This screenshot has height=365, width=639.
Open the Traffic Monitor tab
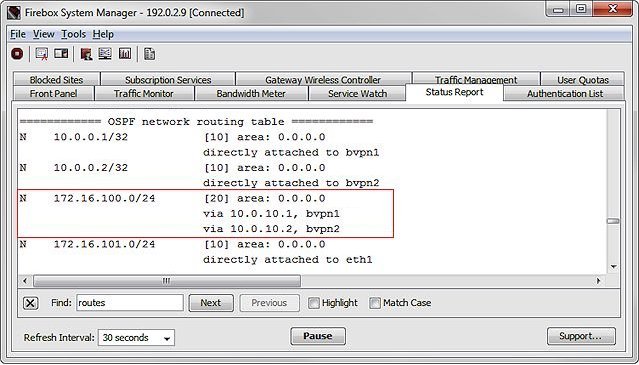(144, 93)
